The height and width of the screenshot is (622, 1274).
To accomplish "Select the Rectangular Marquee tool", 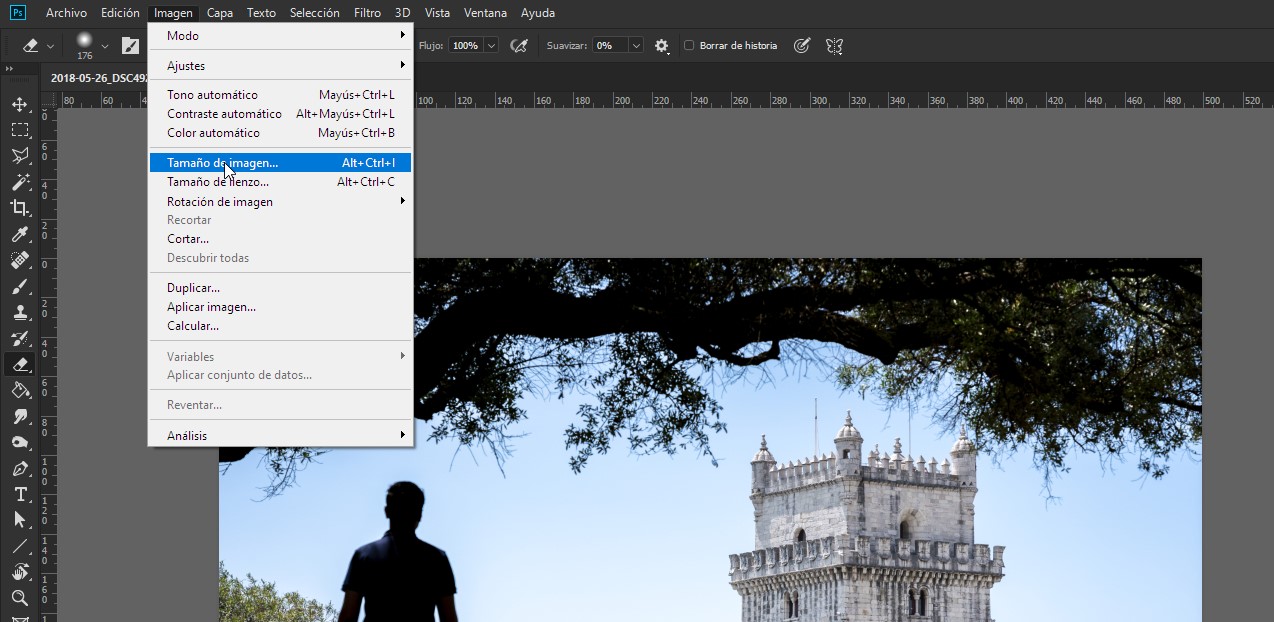I will coord(19,130).
